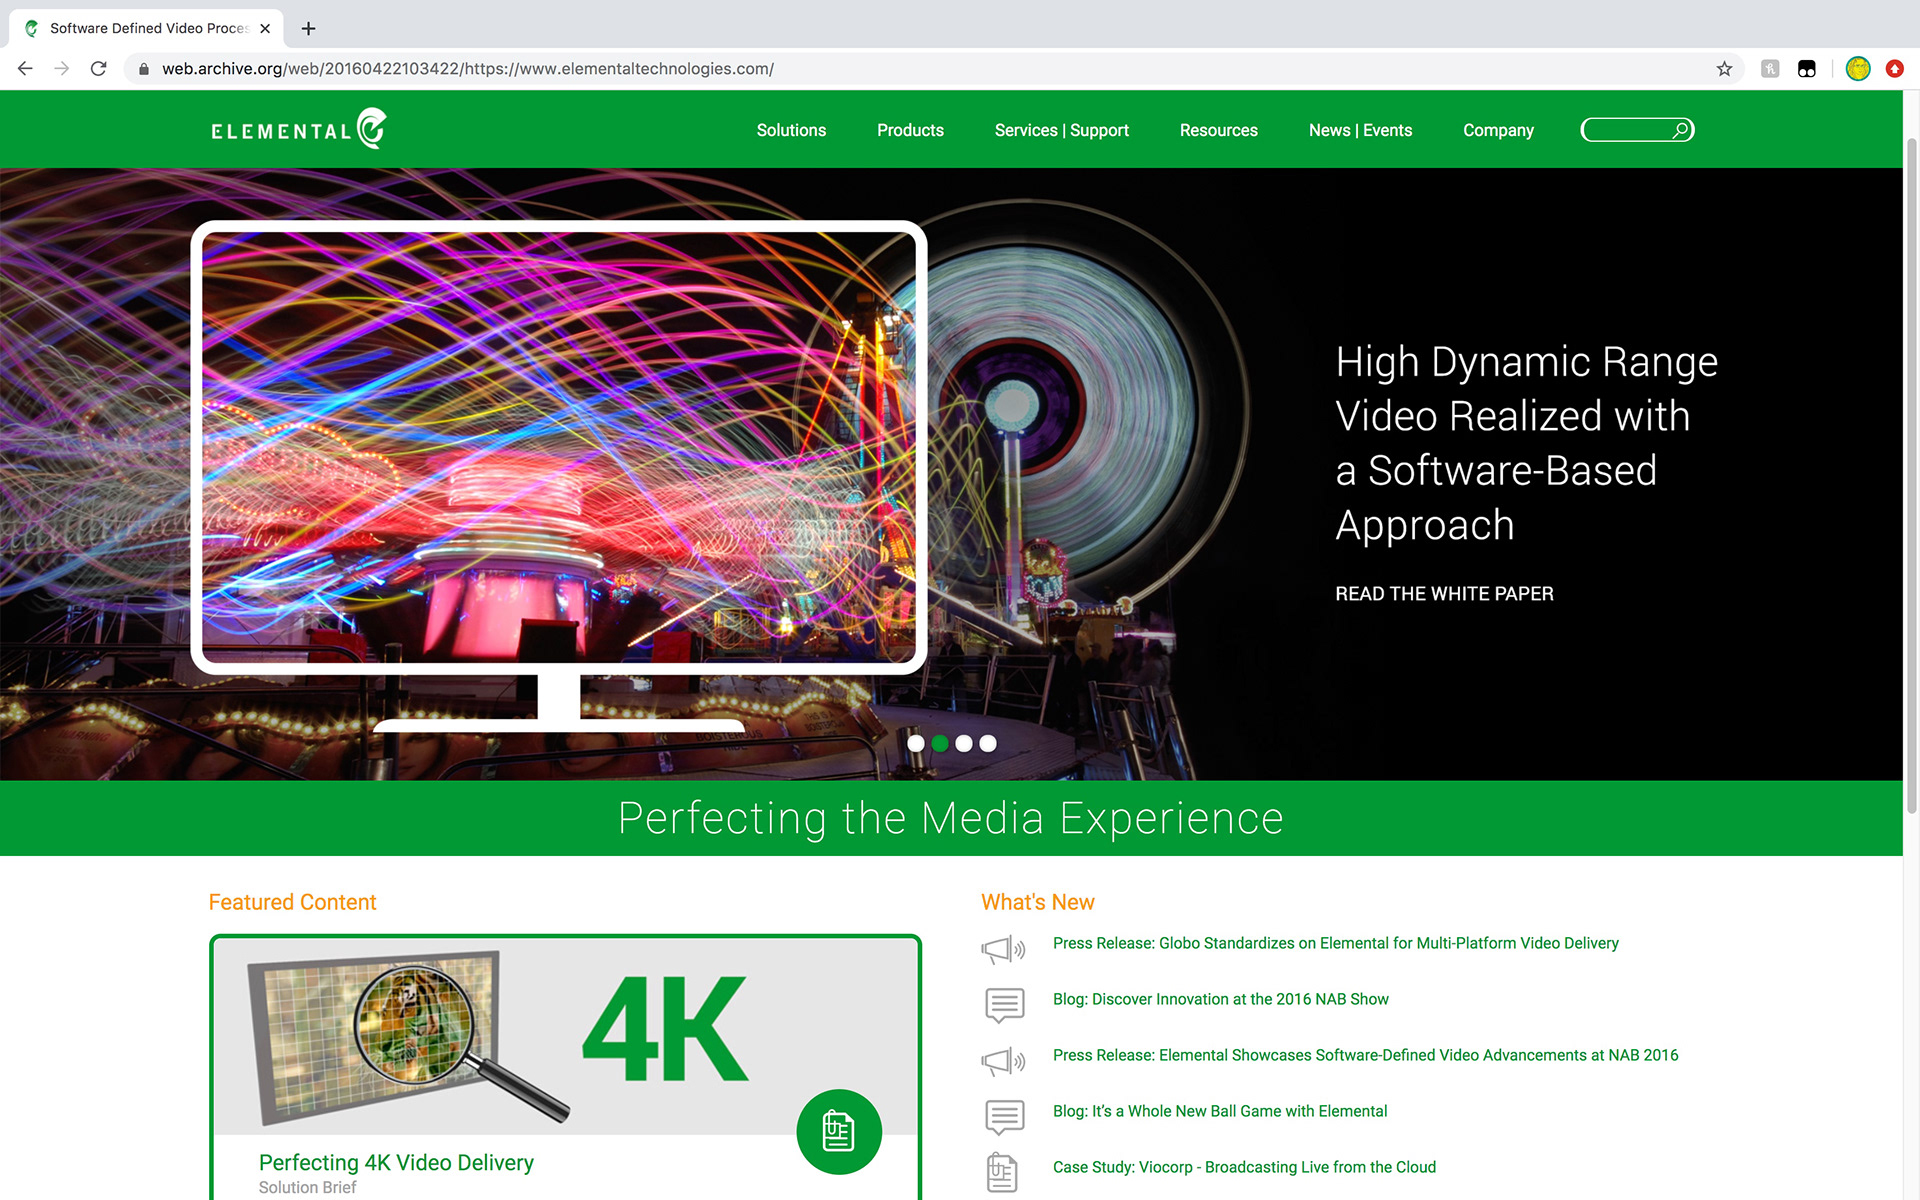Viewport: 1920px width, 1200px height.
Task: Open a new browser tab with plus
Action: click(x=308, y=28)
